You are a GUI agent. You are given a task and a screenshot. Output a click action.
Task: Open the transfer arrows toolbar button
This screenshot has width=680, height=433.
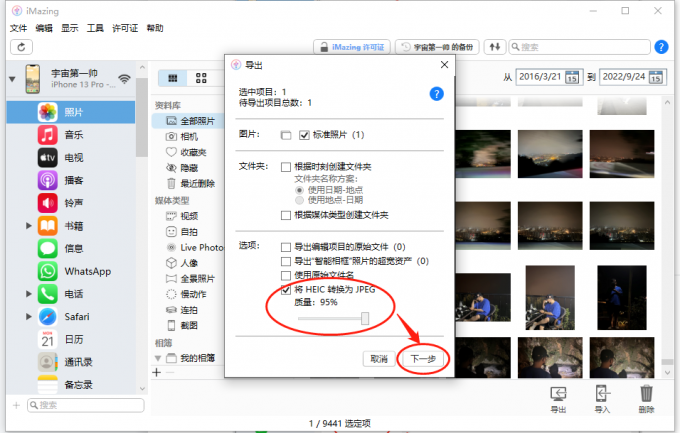click(x=495, y=47)
